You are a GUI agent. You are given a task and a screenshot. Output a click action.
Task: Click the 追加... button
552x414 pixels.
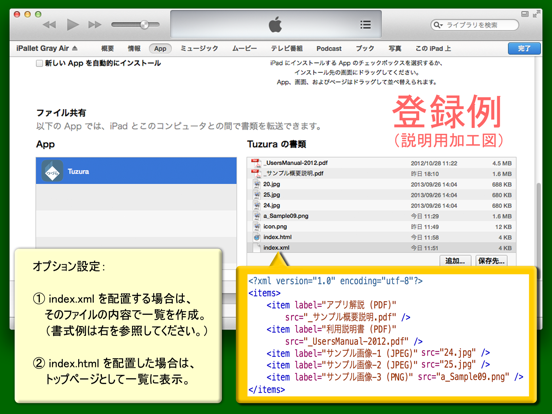[455, 261]
